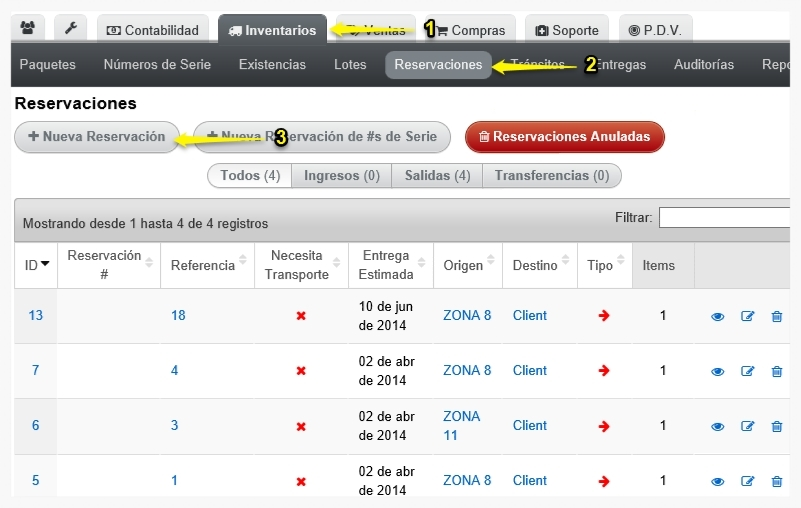This screenshot has height=508, width=801.
Task: Open the wrench settings tab
Action: pyautogui.click(x=70, y=28)
